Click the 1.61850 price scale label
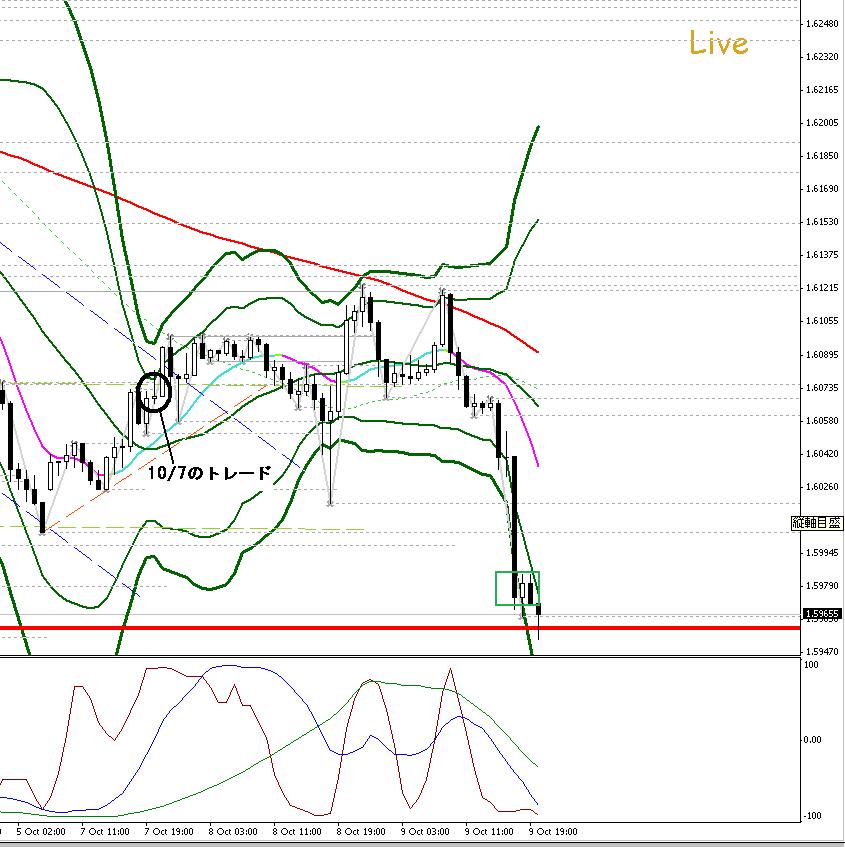The image size is (845, 847). coord(822,156)
